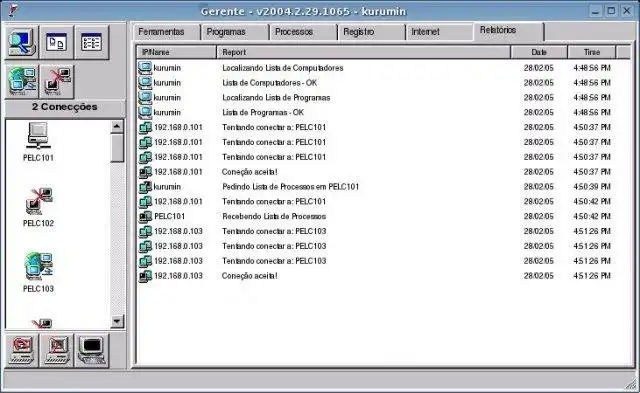This screenshot has height=393, width=640.
Task: Click the bottom black screen computer button
Action: [91, 350]
